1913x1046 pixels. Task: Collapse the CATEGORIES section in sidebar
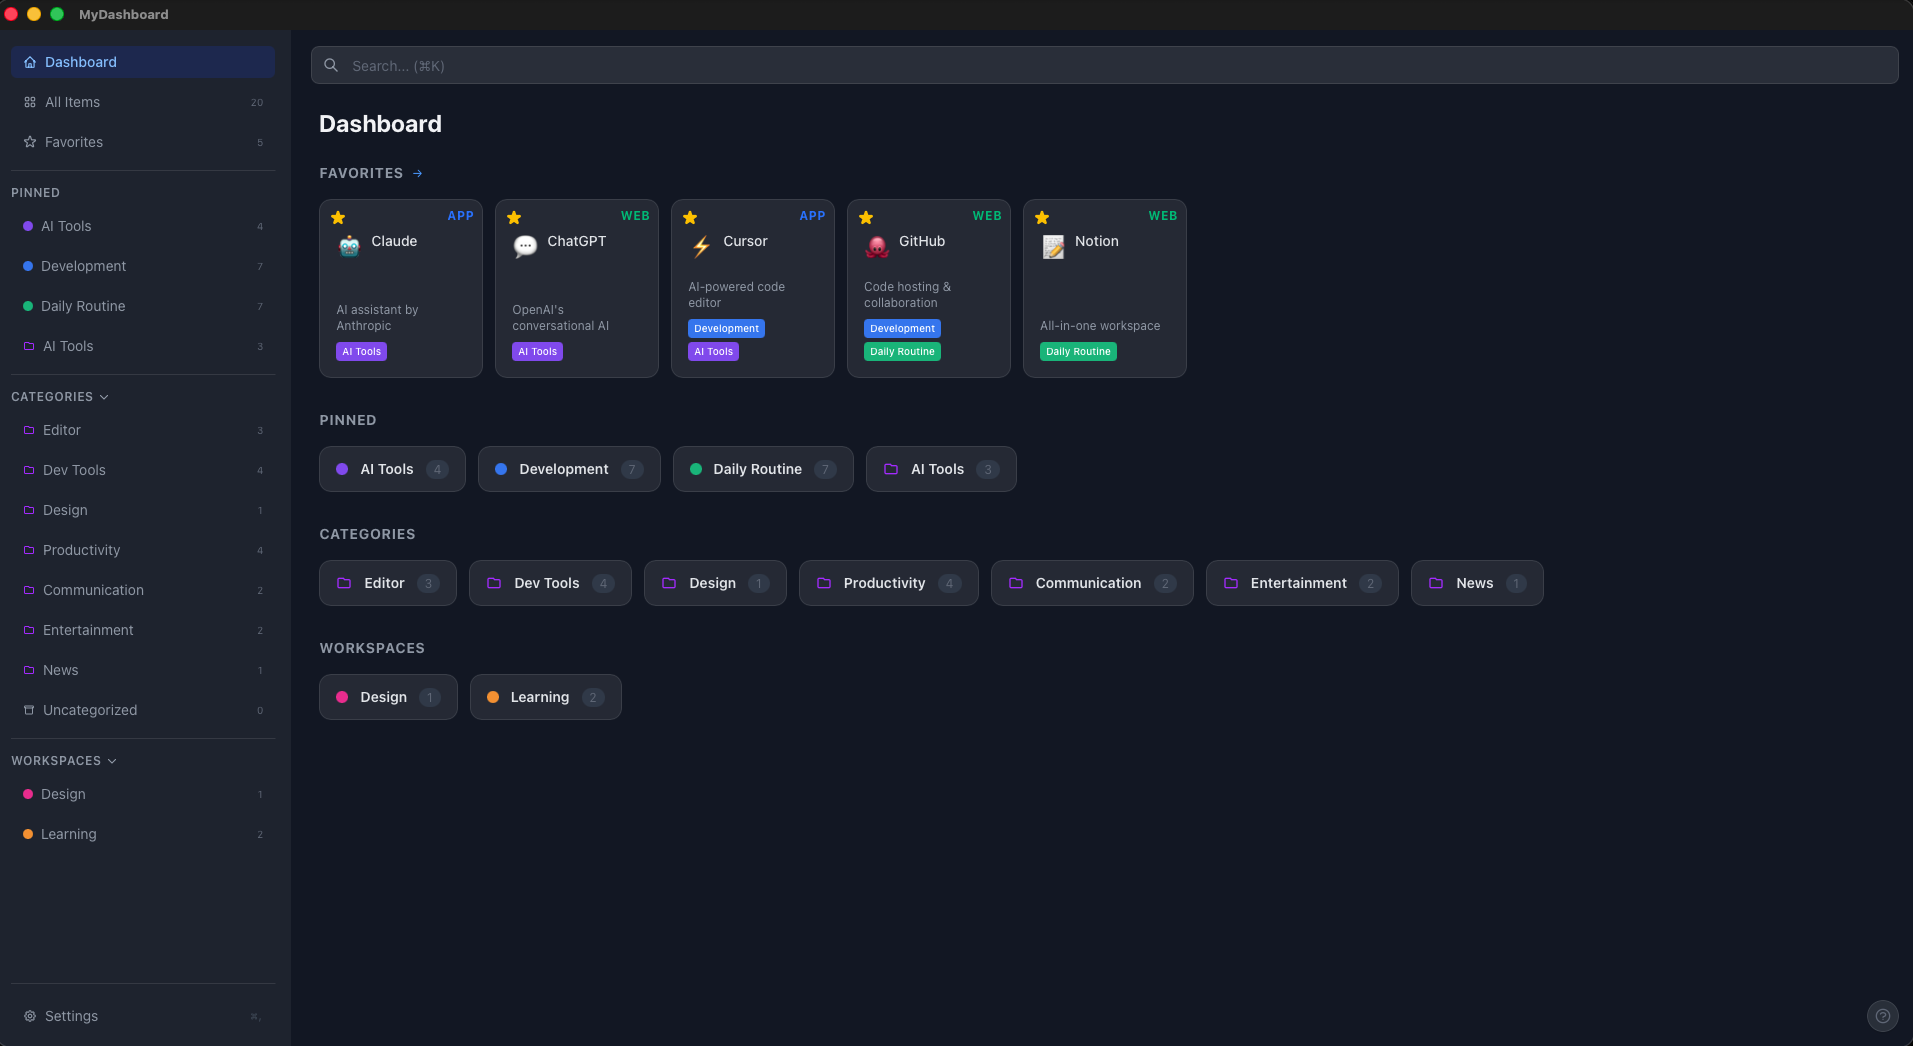click(x=104, y=396)
